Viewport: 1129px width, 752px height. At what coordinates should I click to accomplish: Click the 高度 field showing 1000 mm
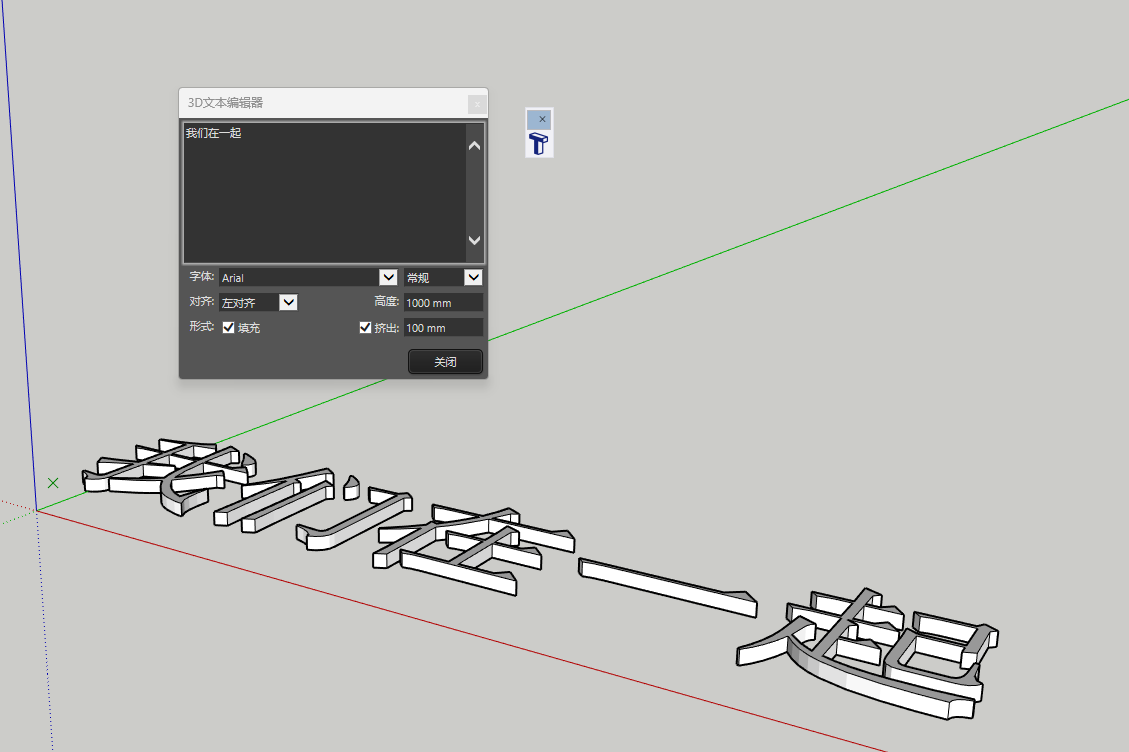pos(443,302)
